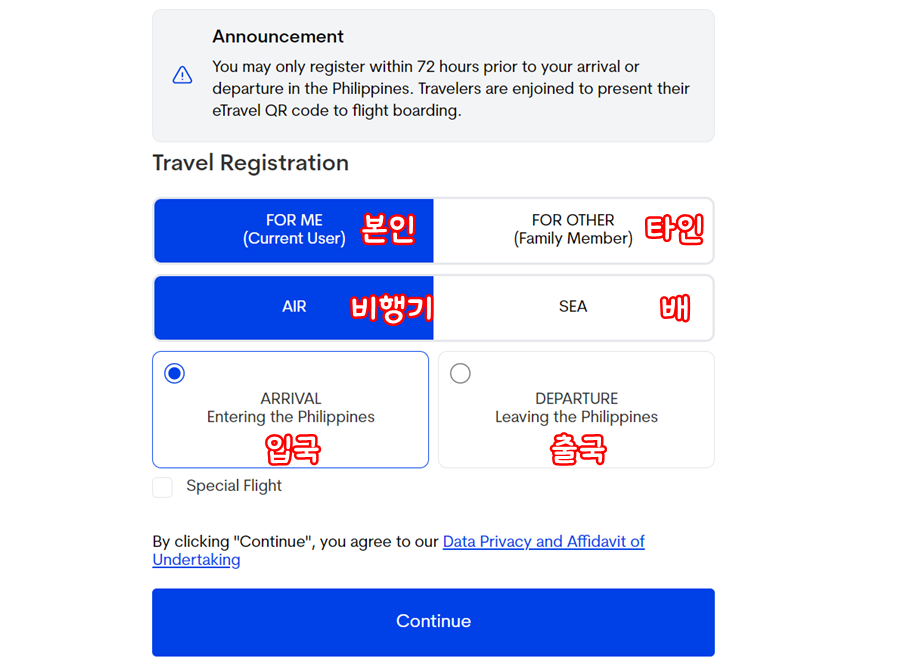Click the red 비행기 annotation label
Screen dimensions: 900x664
tap(391, 309)
